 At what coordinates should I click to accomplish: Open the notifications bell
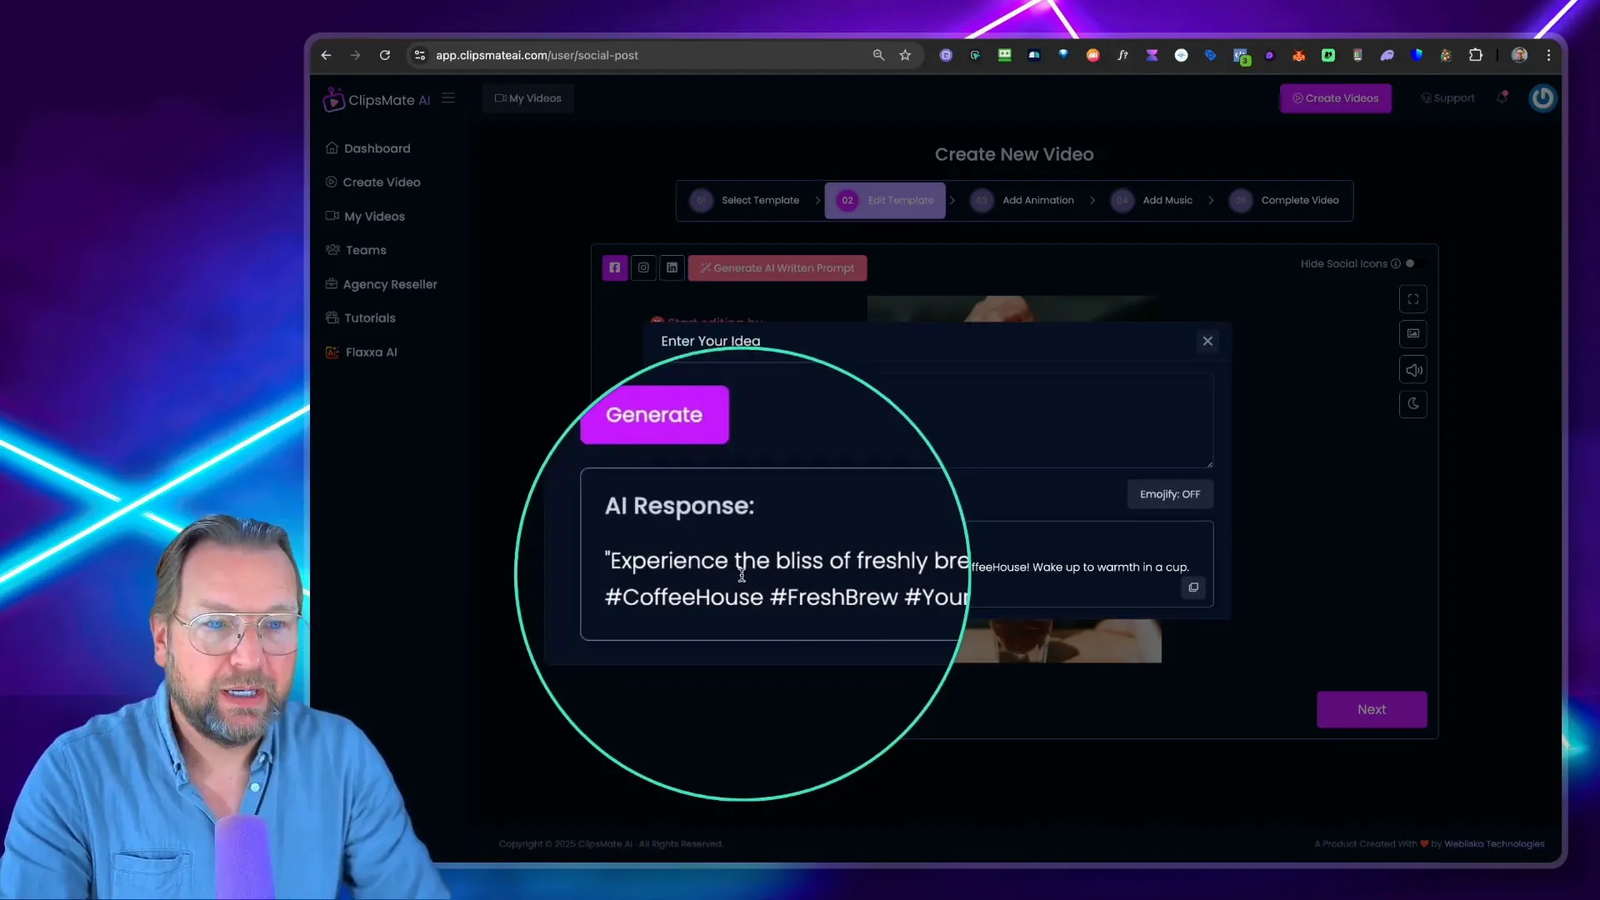[1502, 97]
